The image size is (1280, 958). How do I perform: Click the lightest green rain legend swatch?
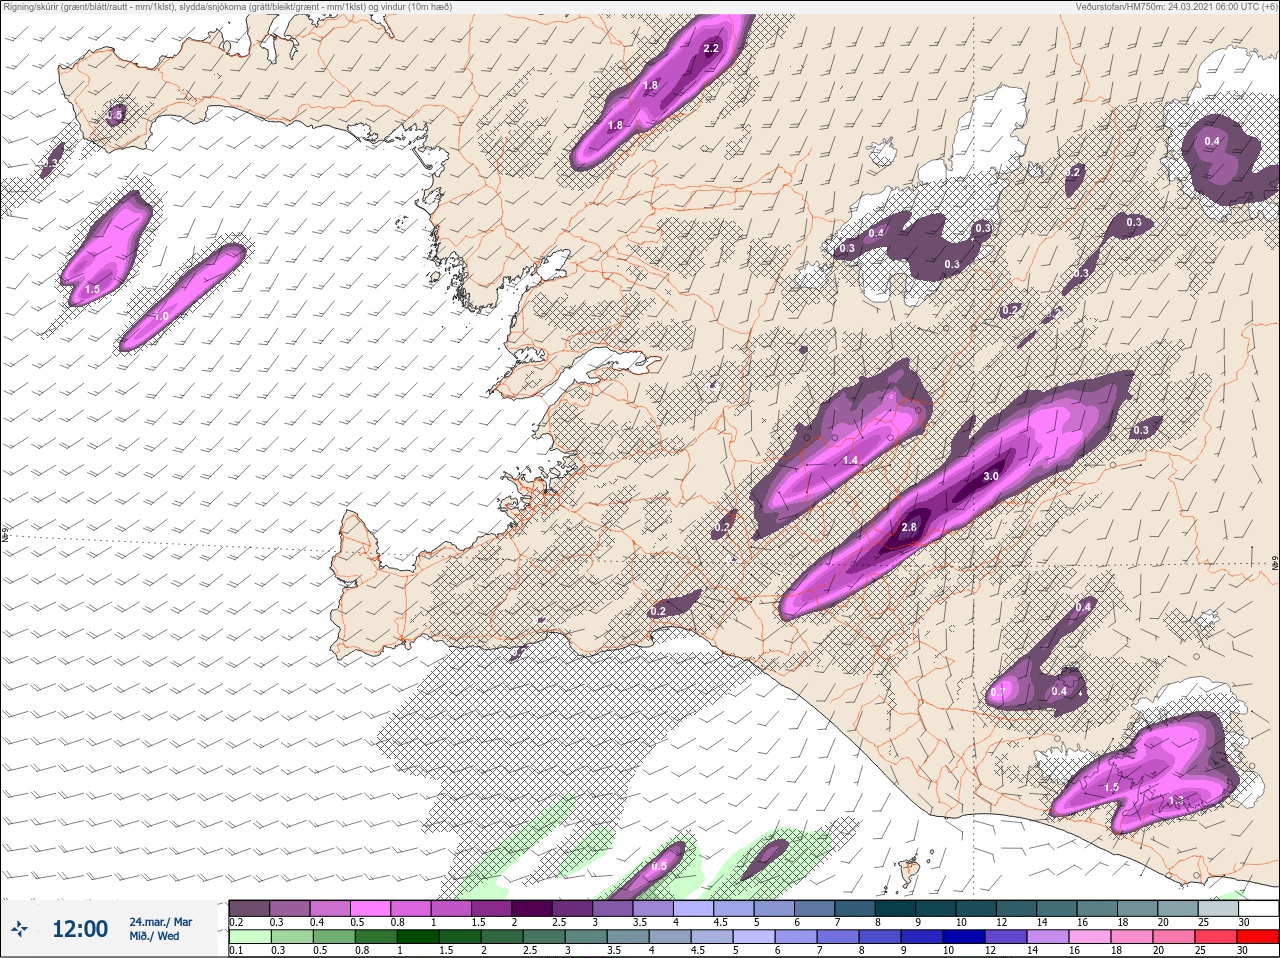point(249,937)
